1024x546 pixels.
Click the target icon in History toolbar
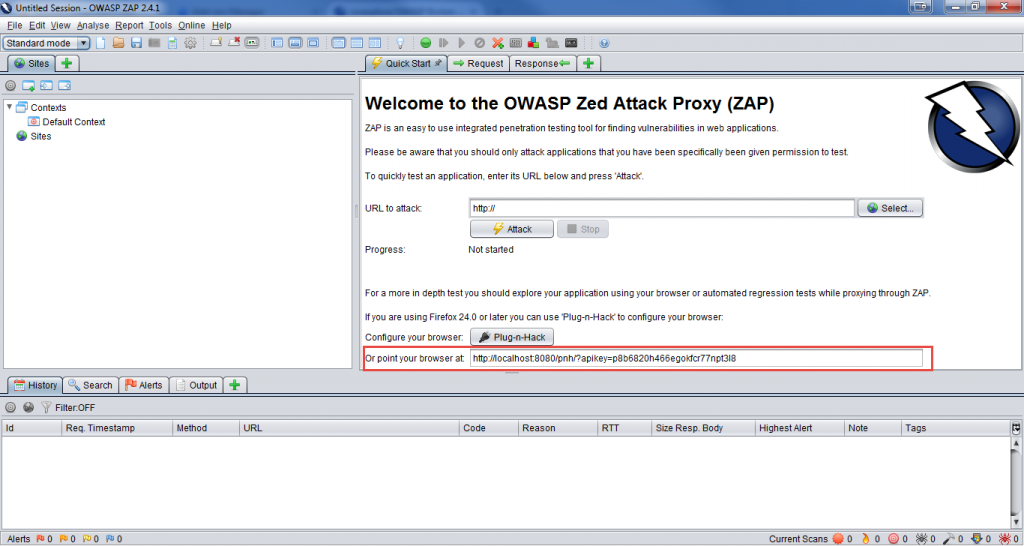(10, 408)
